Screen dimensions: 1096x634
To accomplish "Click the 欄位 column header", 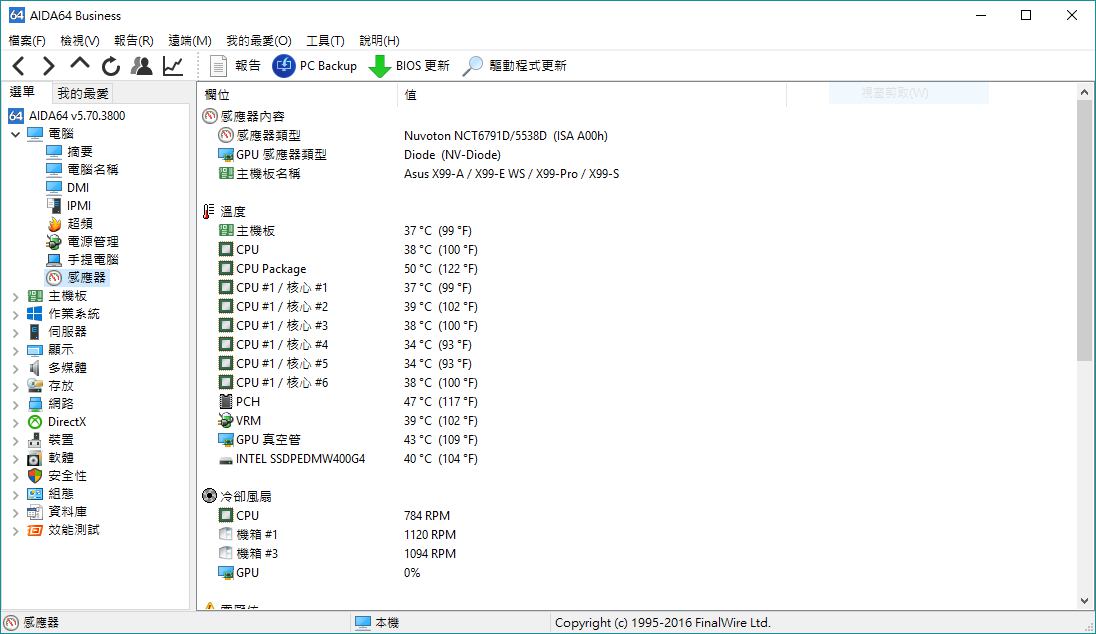I will tap(298, 94).
